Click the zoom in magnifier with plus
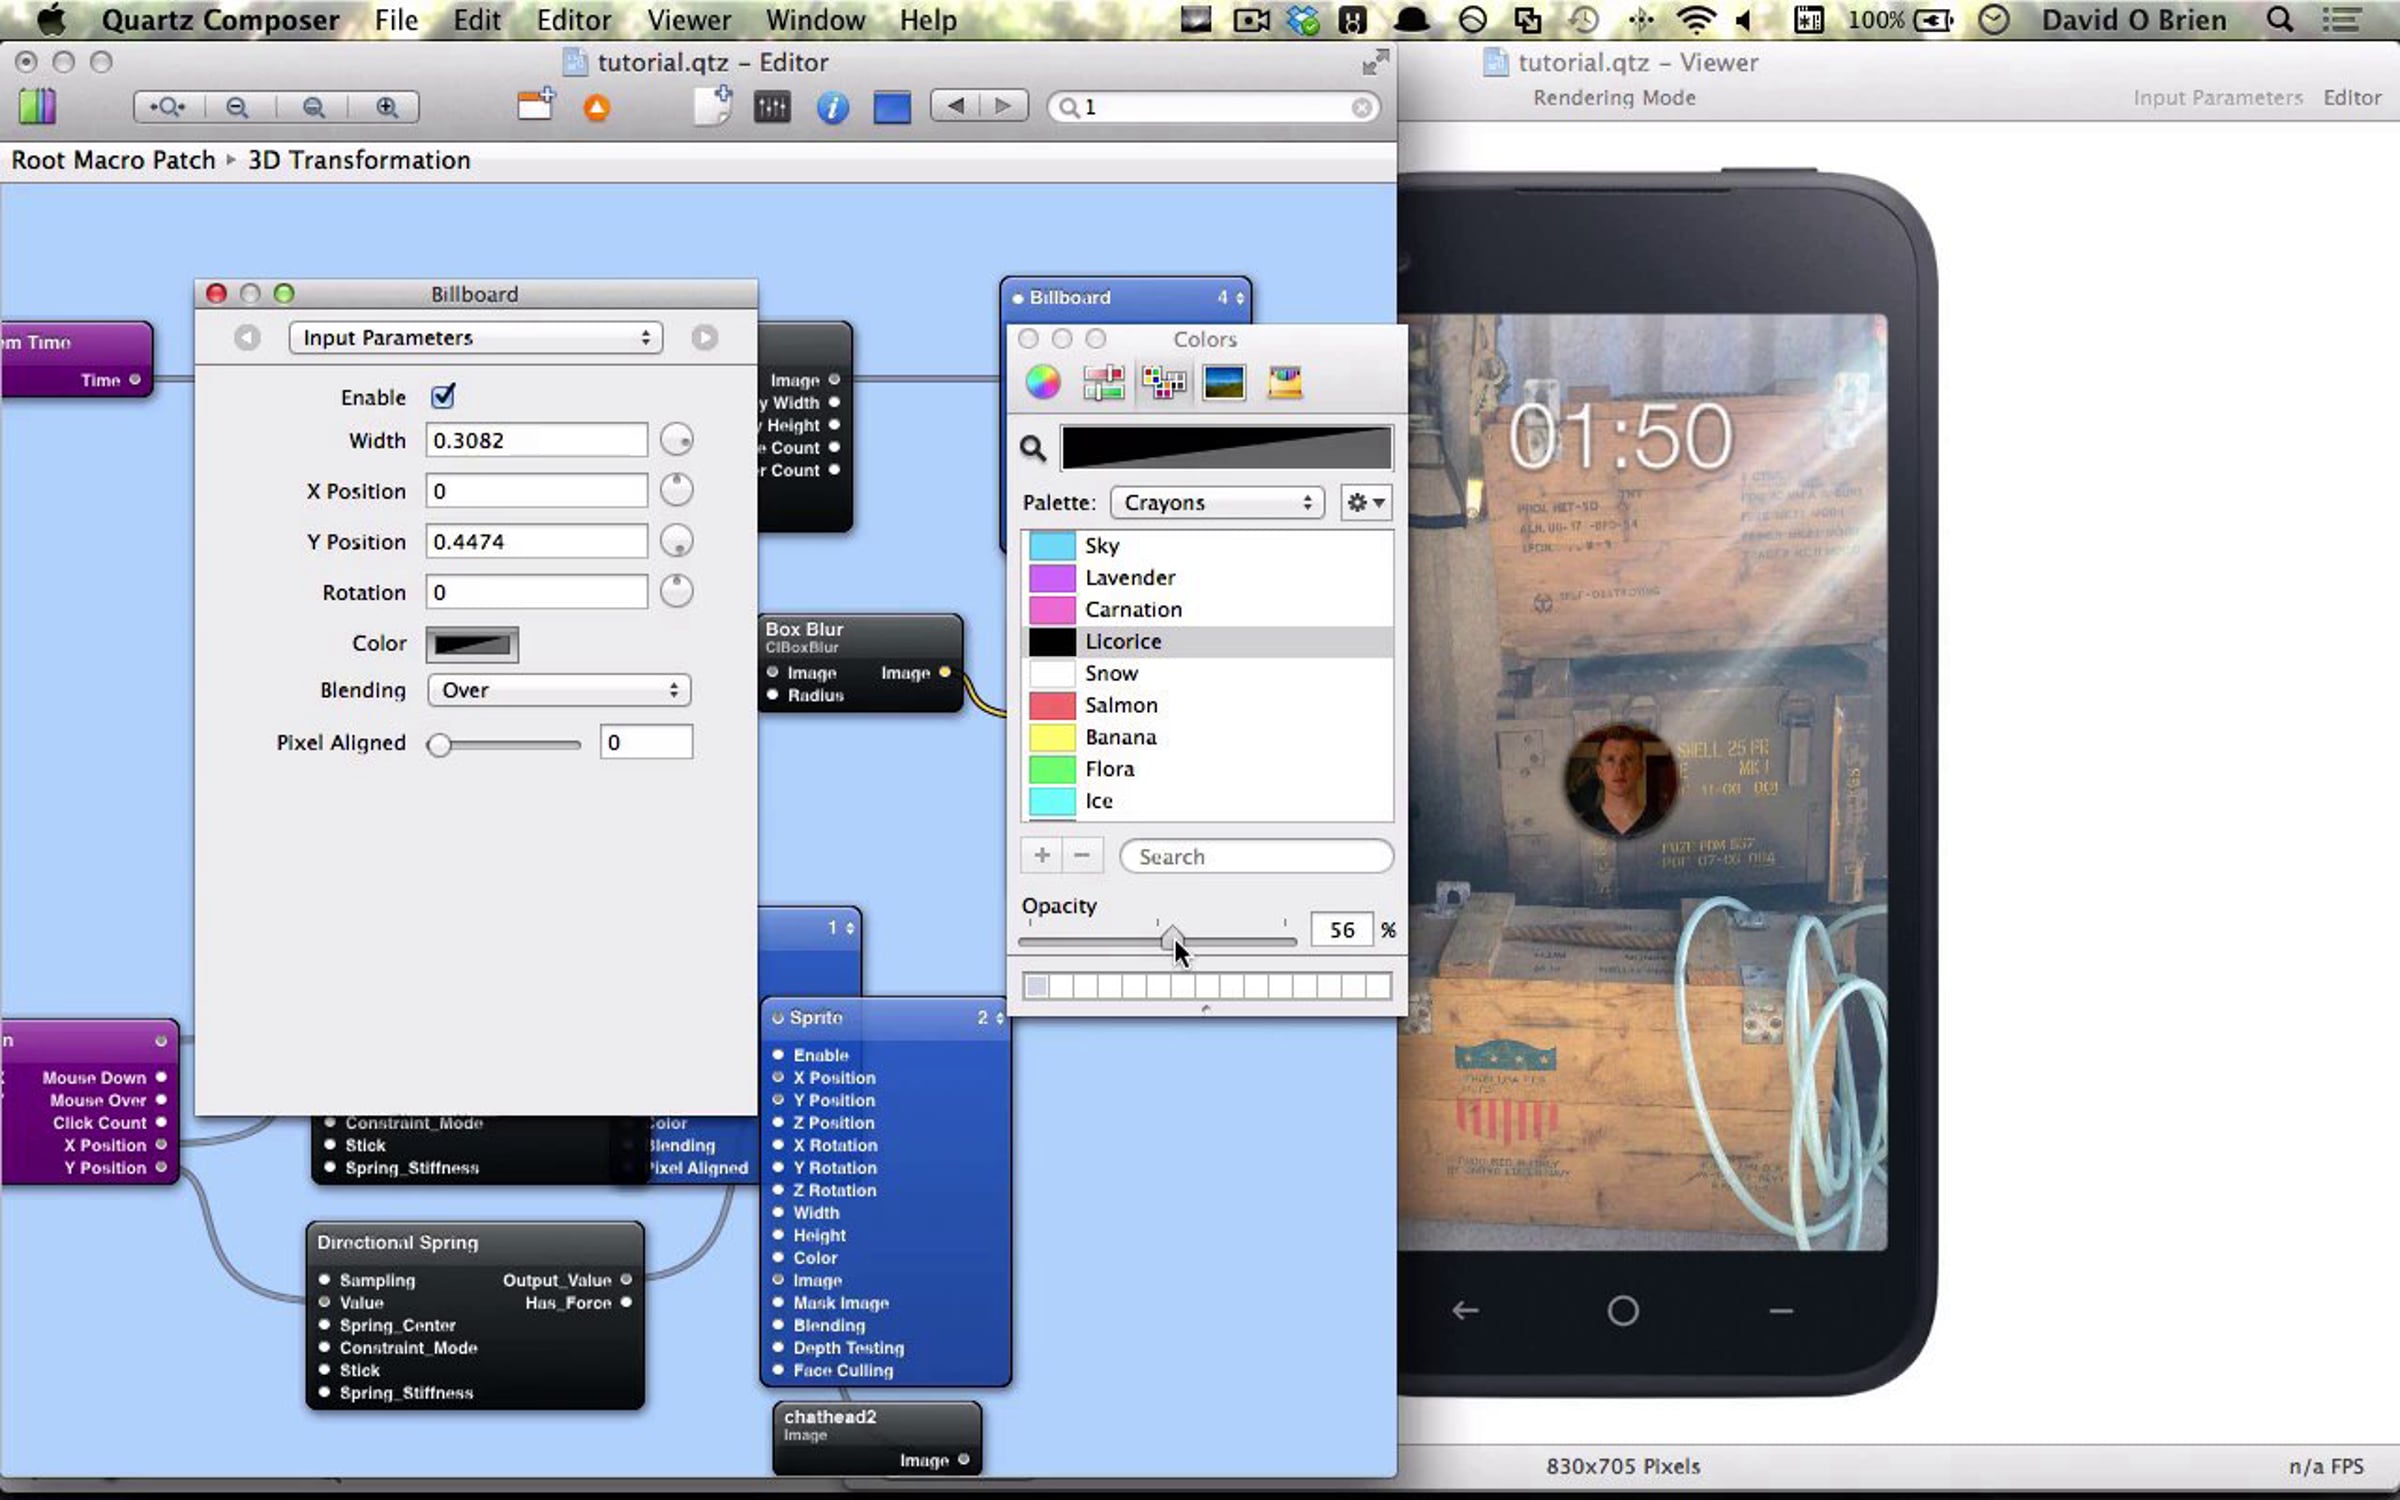 click(x=387, y=107)
